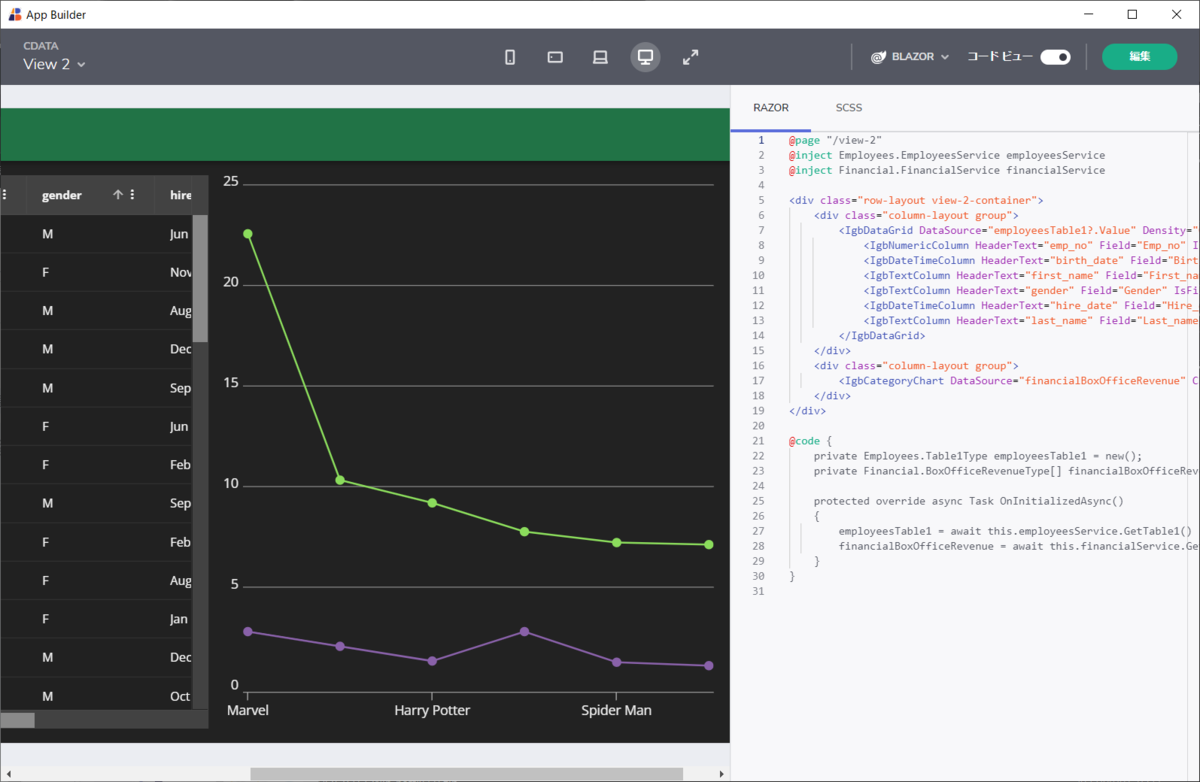
Task: Click the grid vertical scrollbar thumb
Action: pyautogui.click(x=200, y=278)
